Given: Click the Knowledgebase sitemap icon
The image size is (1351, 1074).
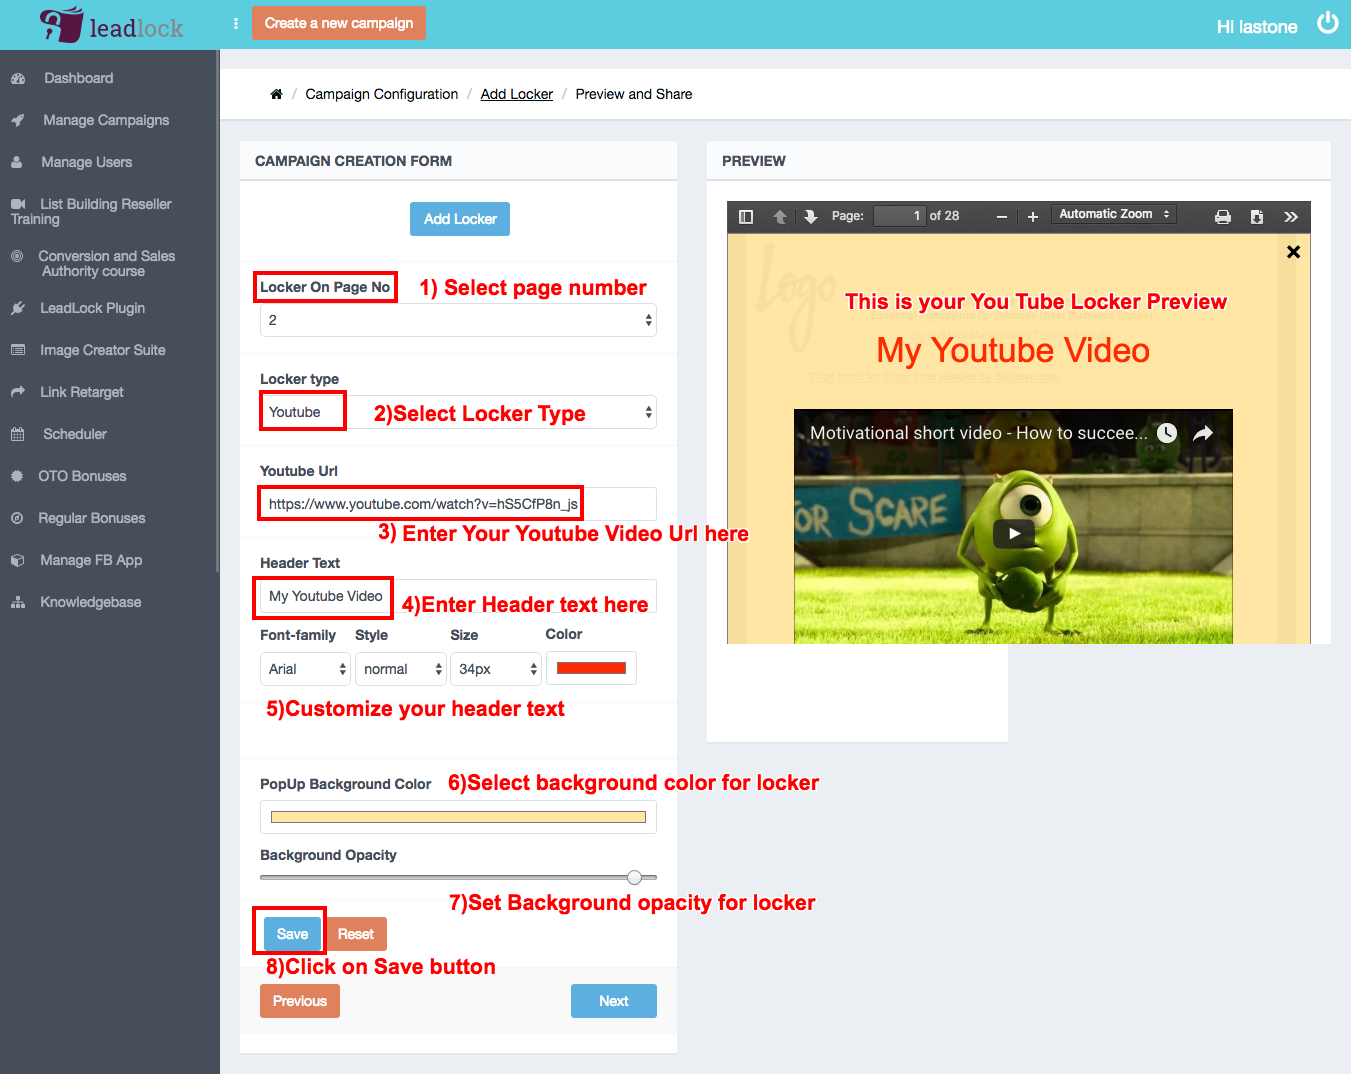Looking at the screenshot, I should (x=18, y=602).
